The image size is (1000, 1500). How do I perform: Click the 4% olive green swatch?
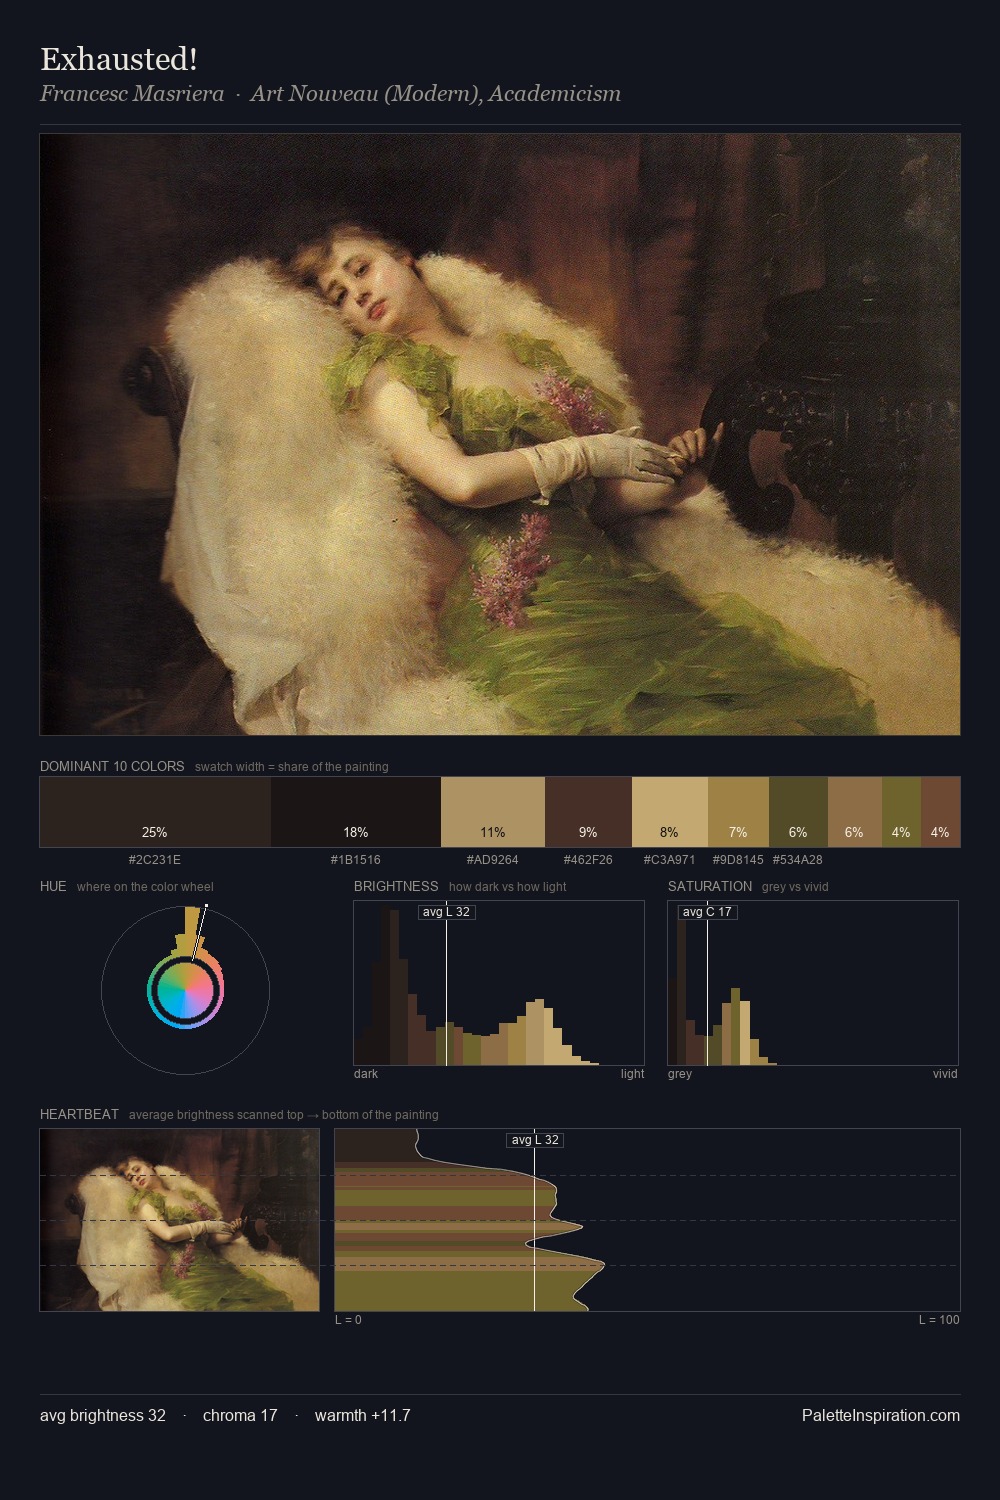(901, 812)
